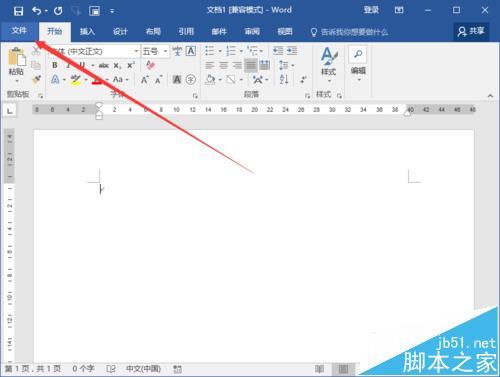The width and height of the screenshot is (500, 377).
Task: Start a multilevel list
Action: coord(252,51)
